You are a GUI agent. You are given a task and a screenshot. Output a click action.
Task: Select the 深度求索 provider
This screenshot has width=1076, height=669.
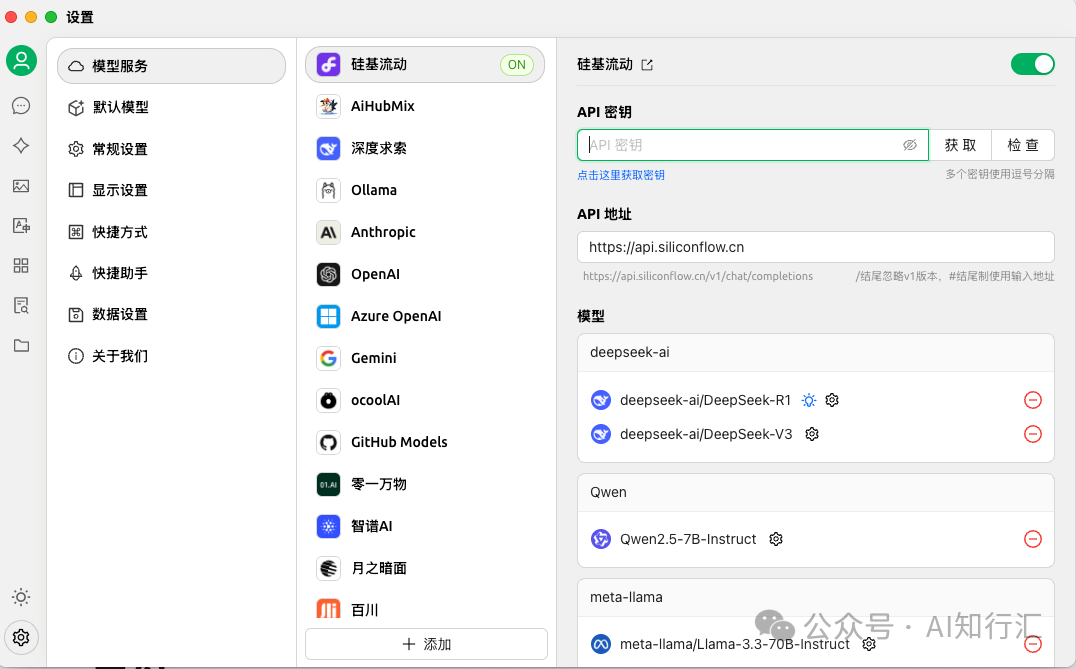coord(425,148)
